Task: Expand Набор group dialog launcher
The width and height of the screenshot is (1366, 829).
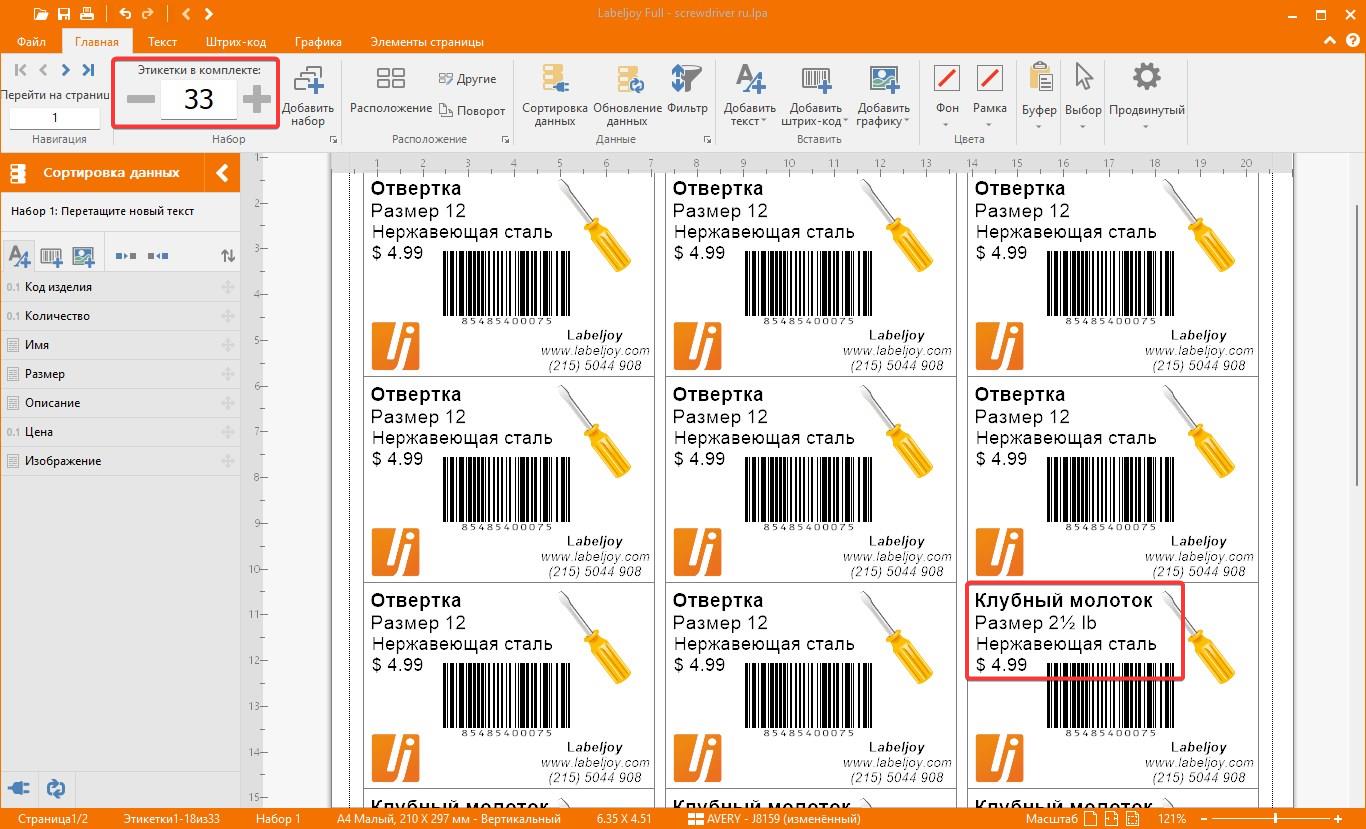Action: [333, 140]
